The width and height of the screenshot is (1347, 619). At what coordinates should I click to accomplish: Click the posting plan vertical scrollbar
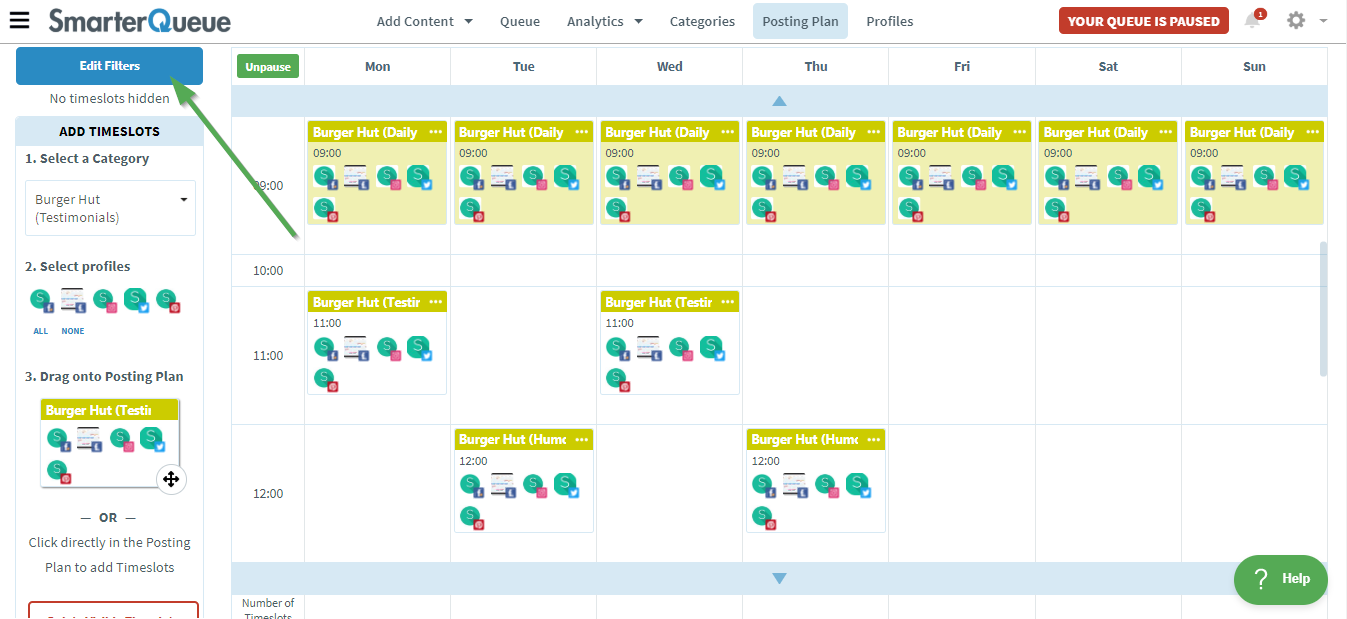[1324, 309]
